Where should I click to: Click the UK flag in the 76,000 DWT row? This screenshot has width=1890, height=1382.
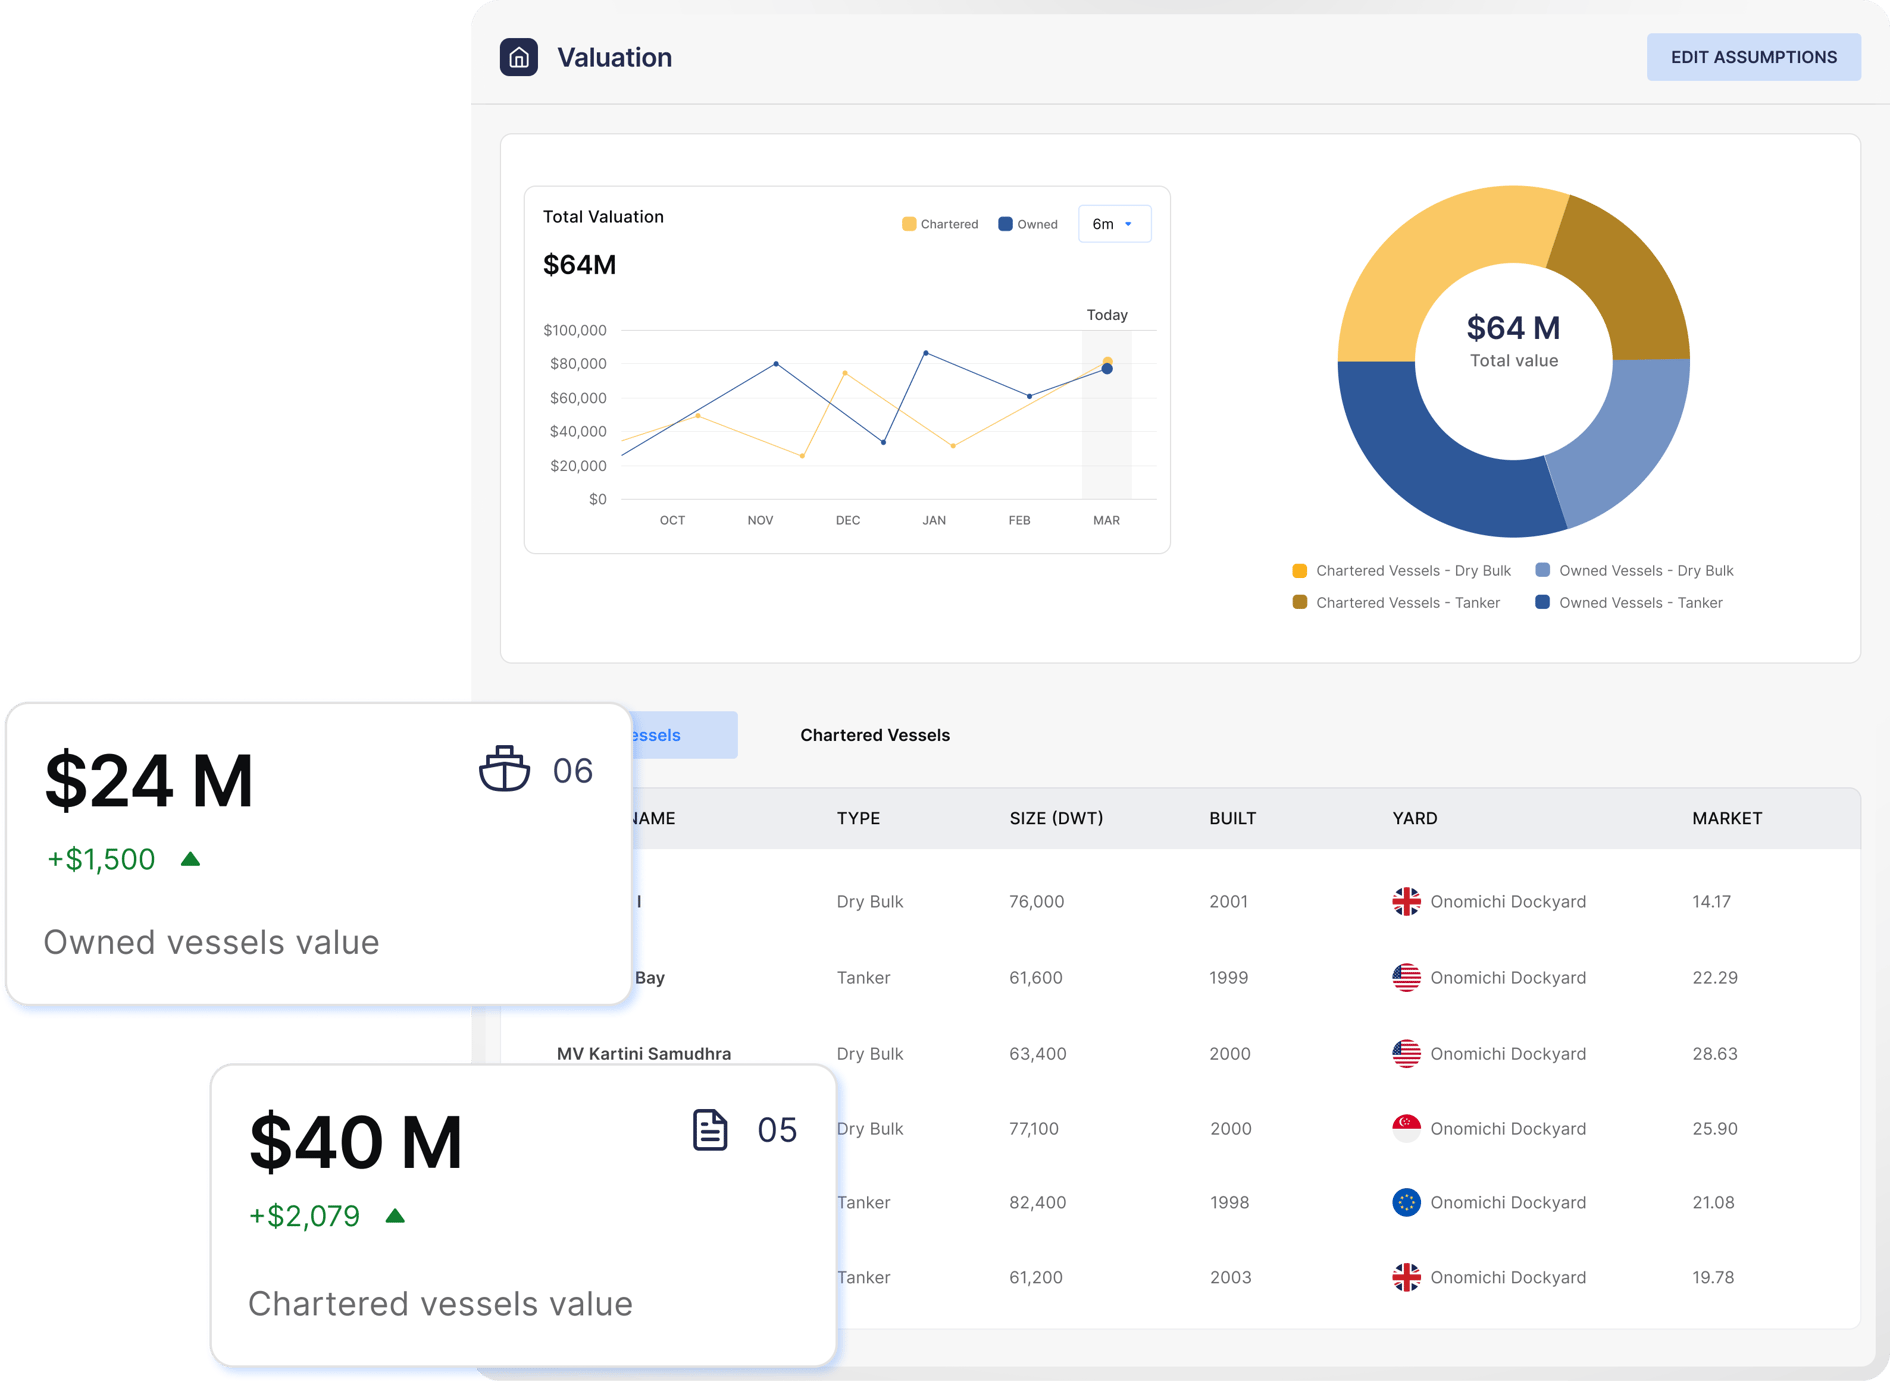pyautogui.click(x=1406, y=901)
